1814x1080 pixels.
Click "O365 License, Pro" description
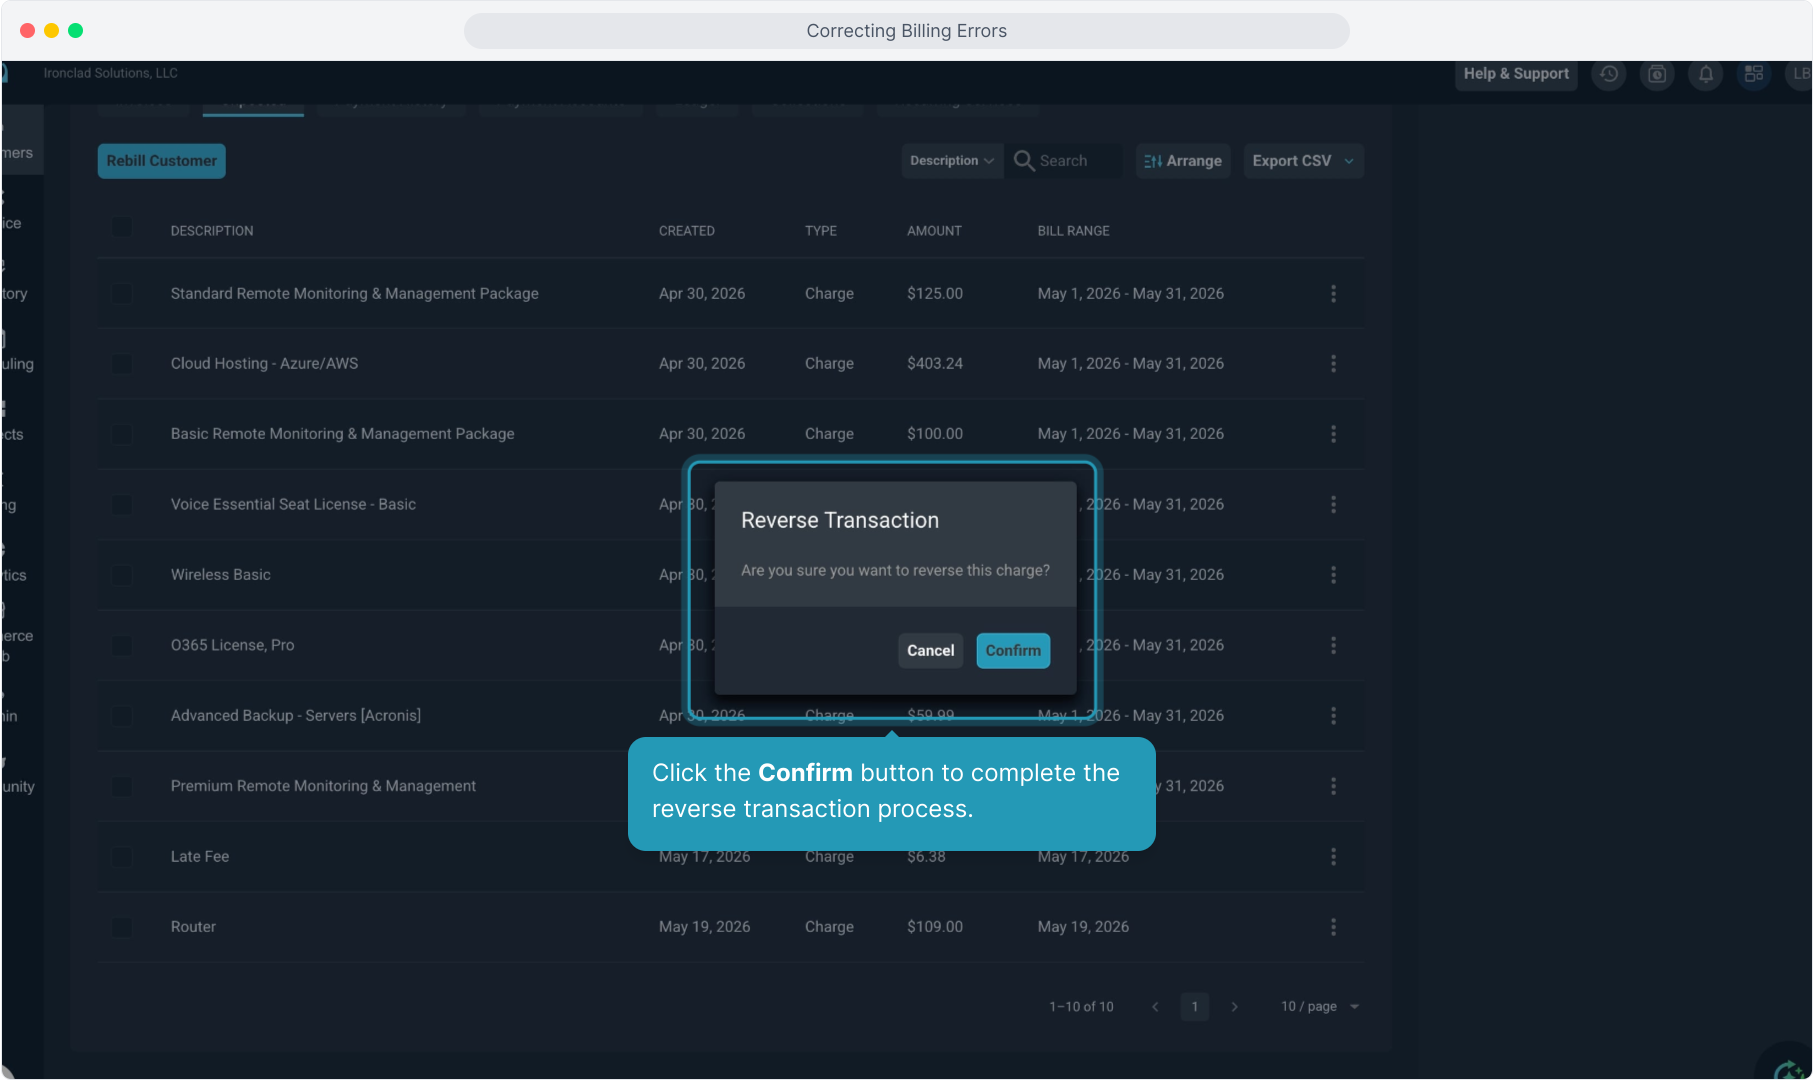pos(233,646)
